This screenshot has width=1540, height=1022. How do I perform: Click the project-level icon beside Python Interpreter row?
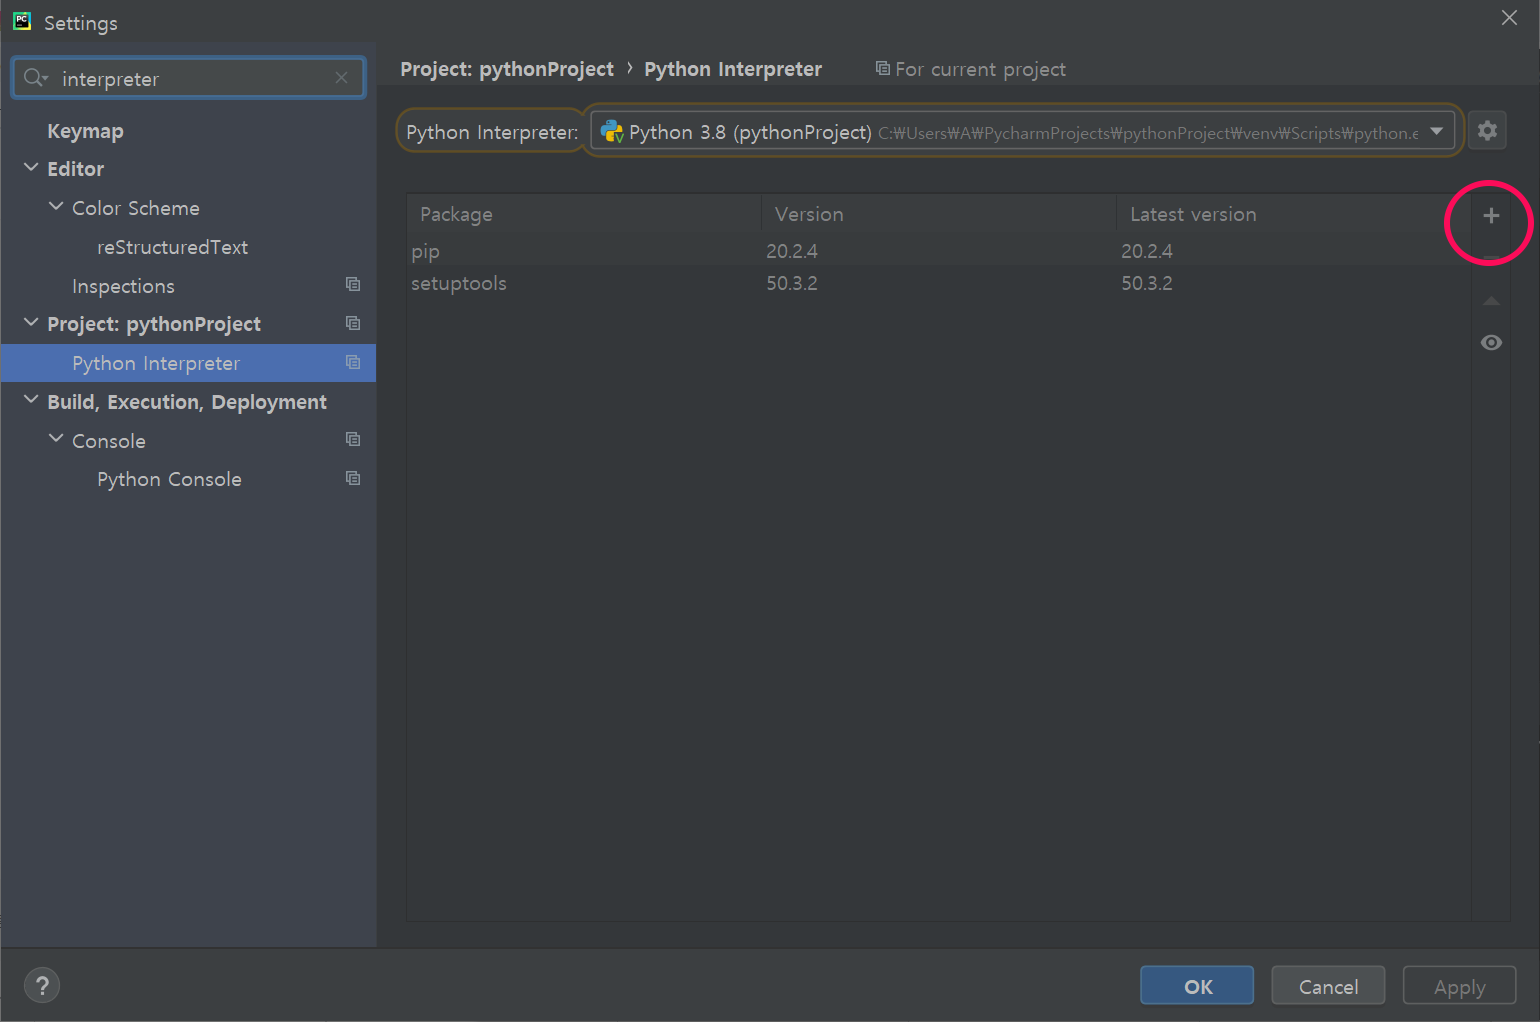pyautogui.click(x=353, y=362)
